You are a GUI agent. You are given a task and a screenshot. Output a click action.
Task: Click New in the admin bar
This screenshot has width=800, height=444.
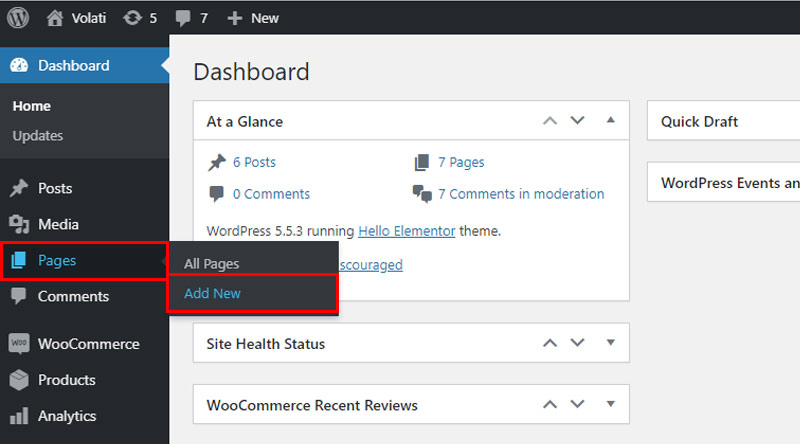tap(265, 18)
